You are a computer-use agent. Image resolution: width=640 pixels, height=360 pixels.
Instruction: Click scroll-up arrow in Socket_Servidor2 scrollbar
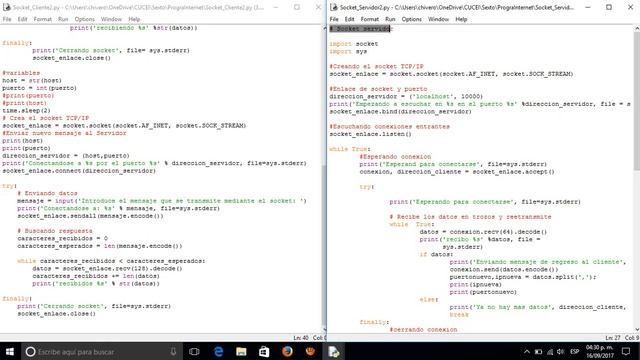click(x=636, y=28)
